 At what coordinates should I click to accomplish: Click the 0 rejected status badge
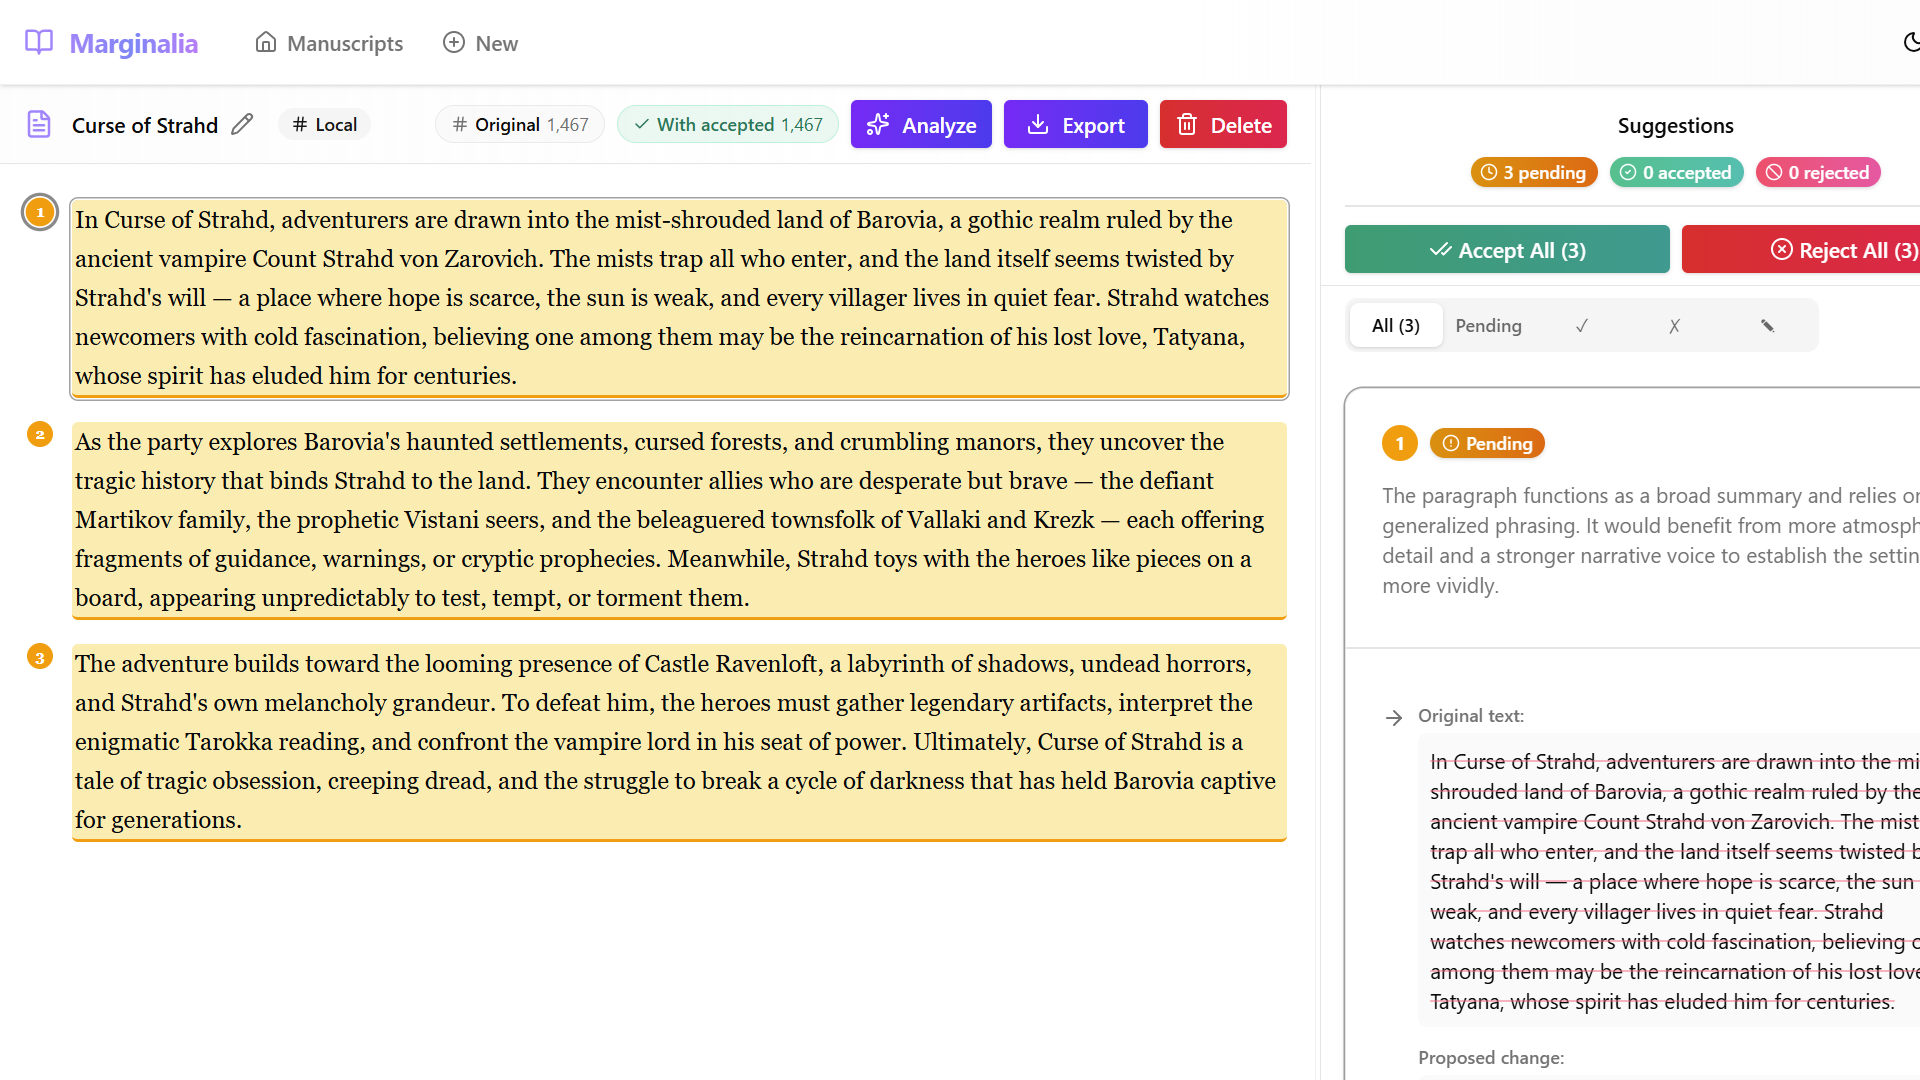[x=1818, y=172]
